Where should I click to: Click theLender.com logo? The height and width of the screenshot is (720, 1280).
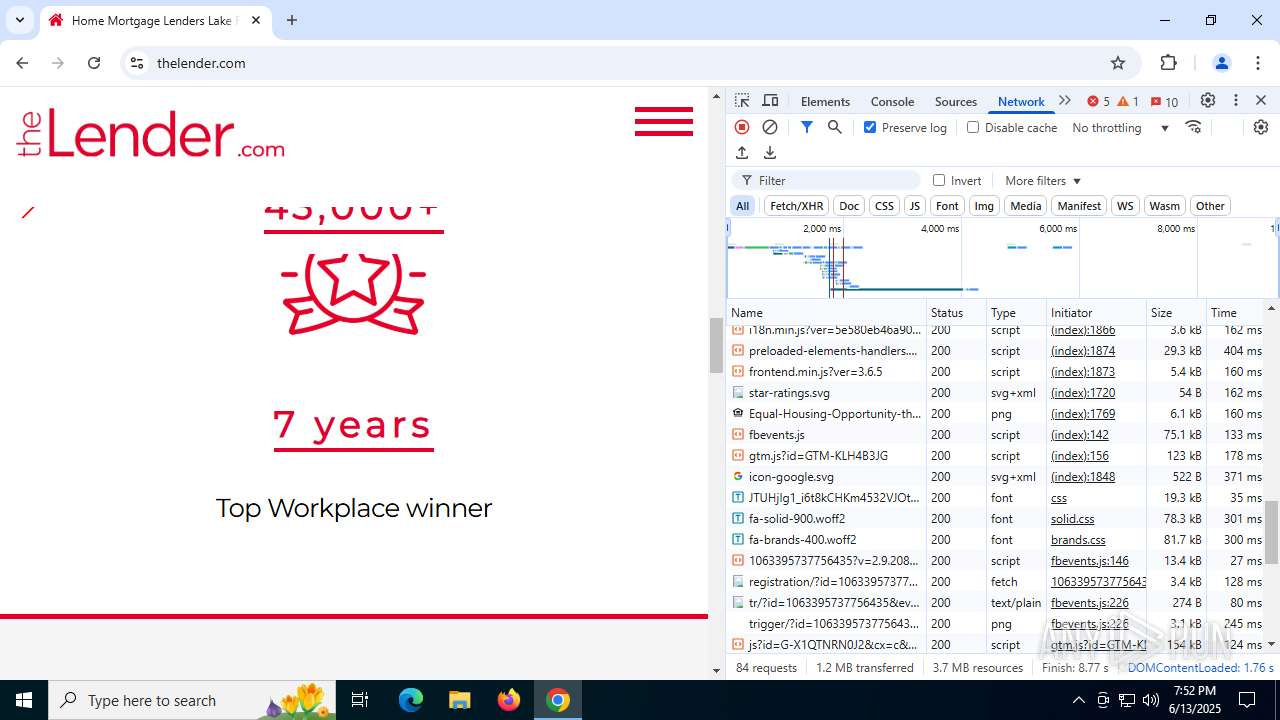151,134
